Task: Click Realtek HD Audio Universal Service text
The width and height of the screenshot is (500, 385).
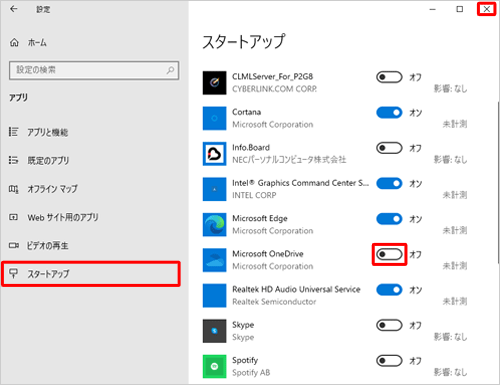Action: pyautogui.click(x=296, y=289)
